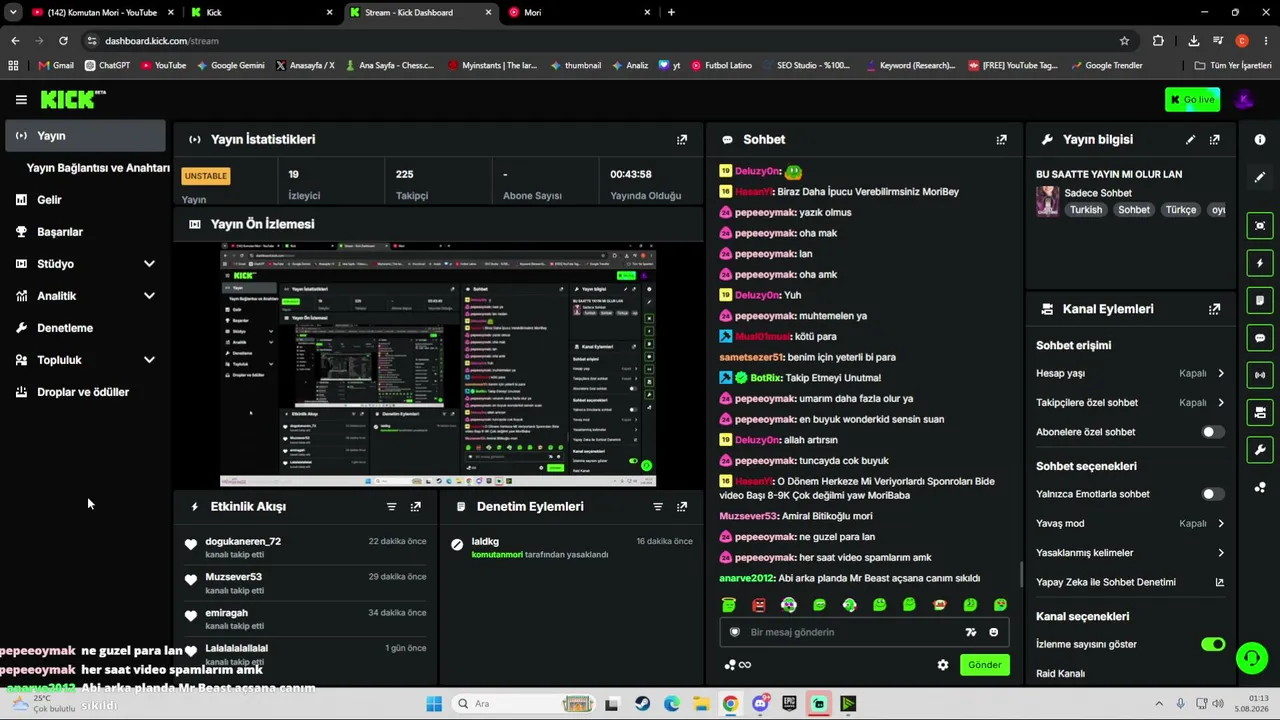
Task: Open chat settings gear icon
Action: [943, 665]
